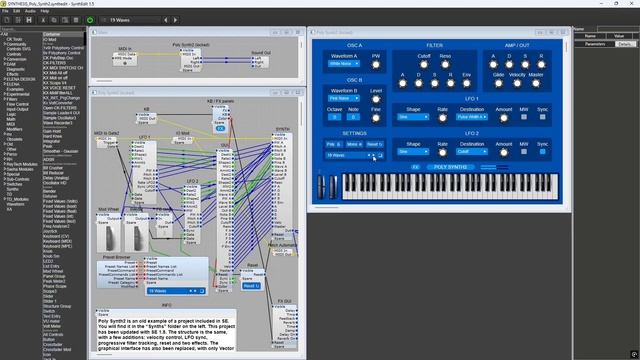The width and height of the screenshot is (640, 360).
Task: Switch to the Details tab
Action: point(625,44)
